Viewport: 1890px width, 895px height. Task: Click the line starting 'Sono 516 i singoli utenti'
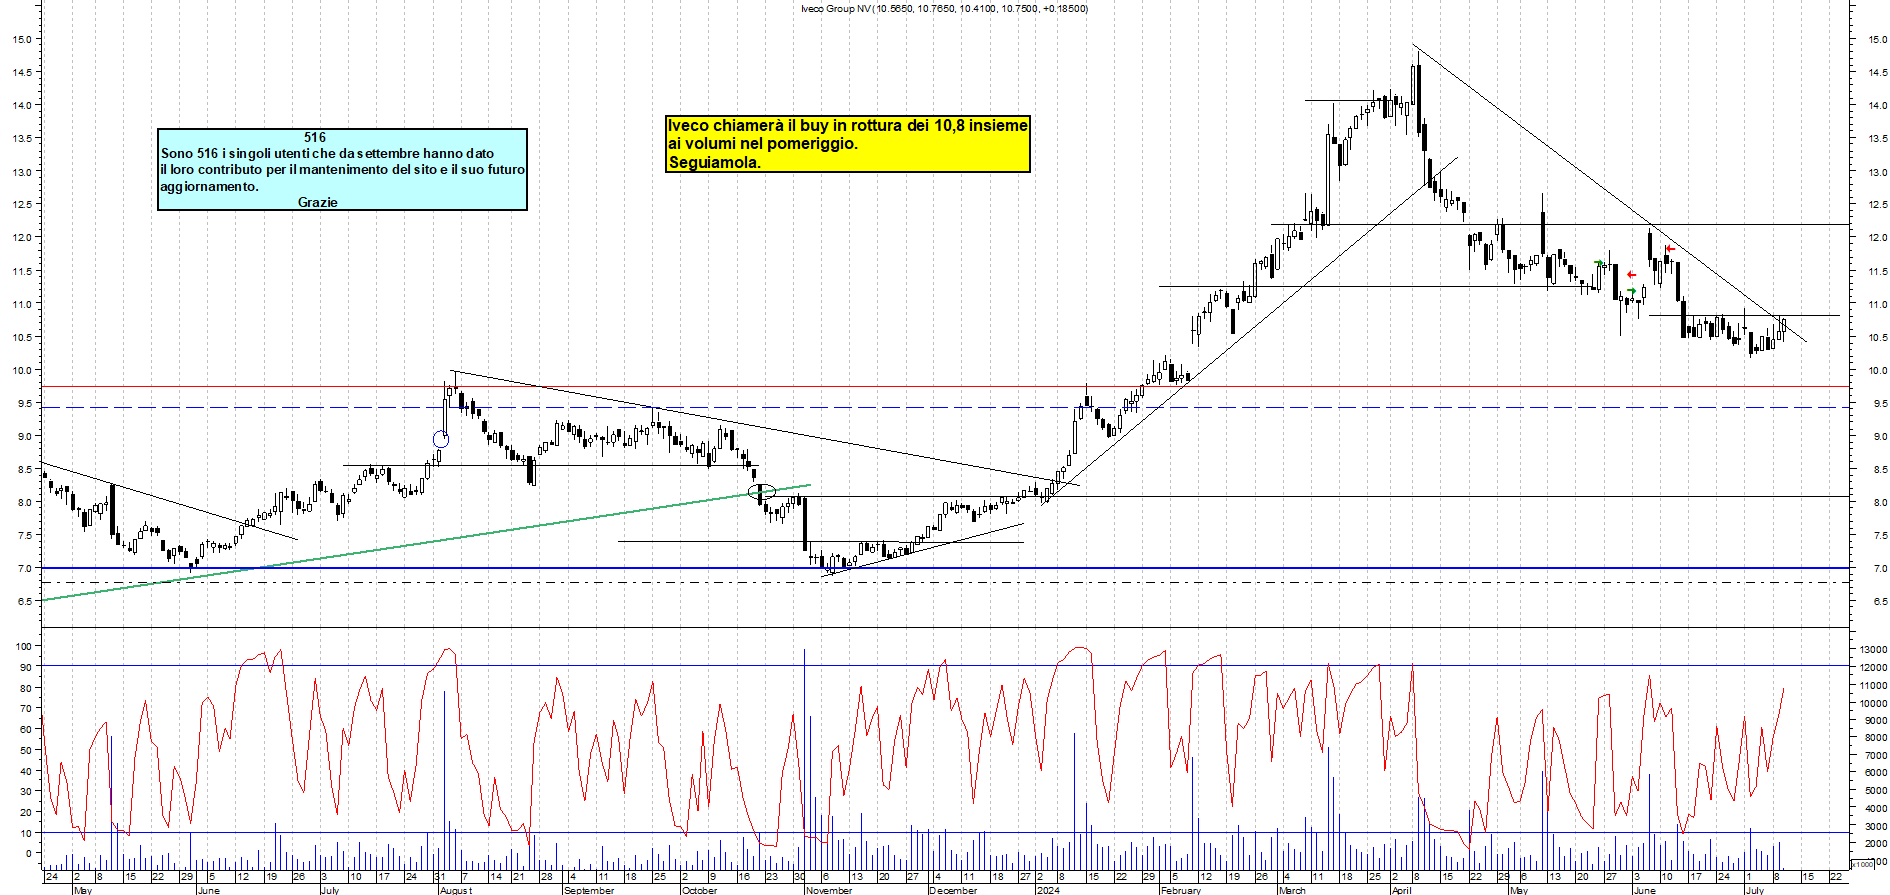pyautogui.click(x=328, y=153)
